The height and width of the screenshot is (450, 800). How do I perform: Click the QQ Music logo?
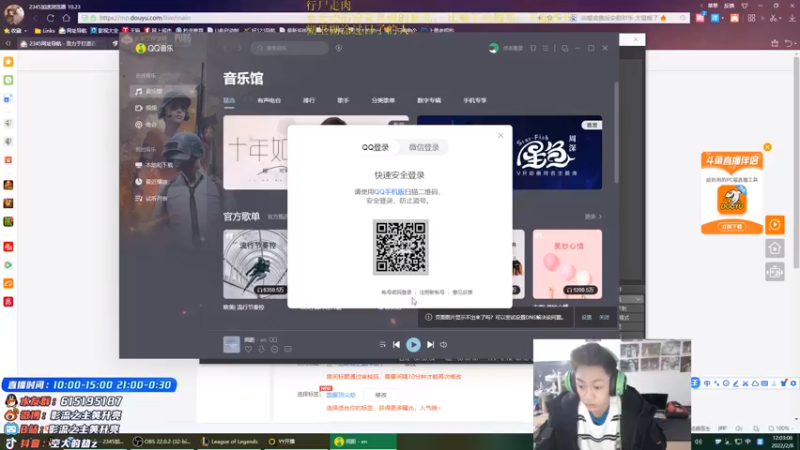155,48
